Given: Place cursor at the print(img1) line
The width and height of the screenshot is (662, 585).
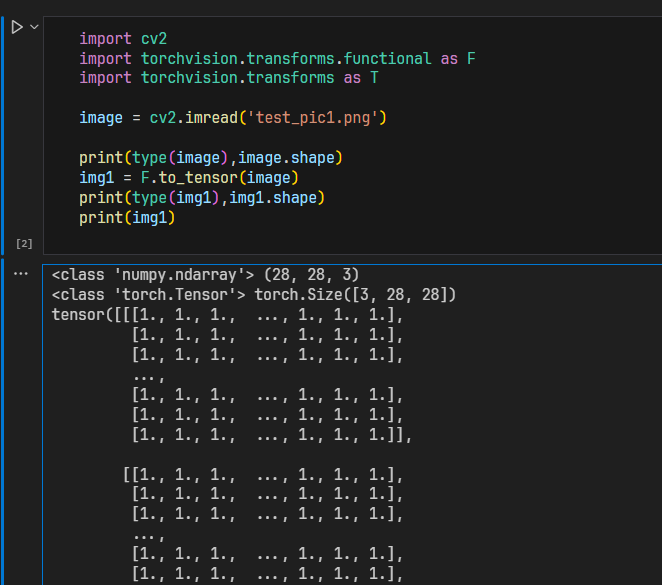Looking at the screenshot, I should pyautogui.click(x=127, y=217).
